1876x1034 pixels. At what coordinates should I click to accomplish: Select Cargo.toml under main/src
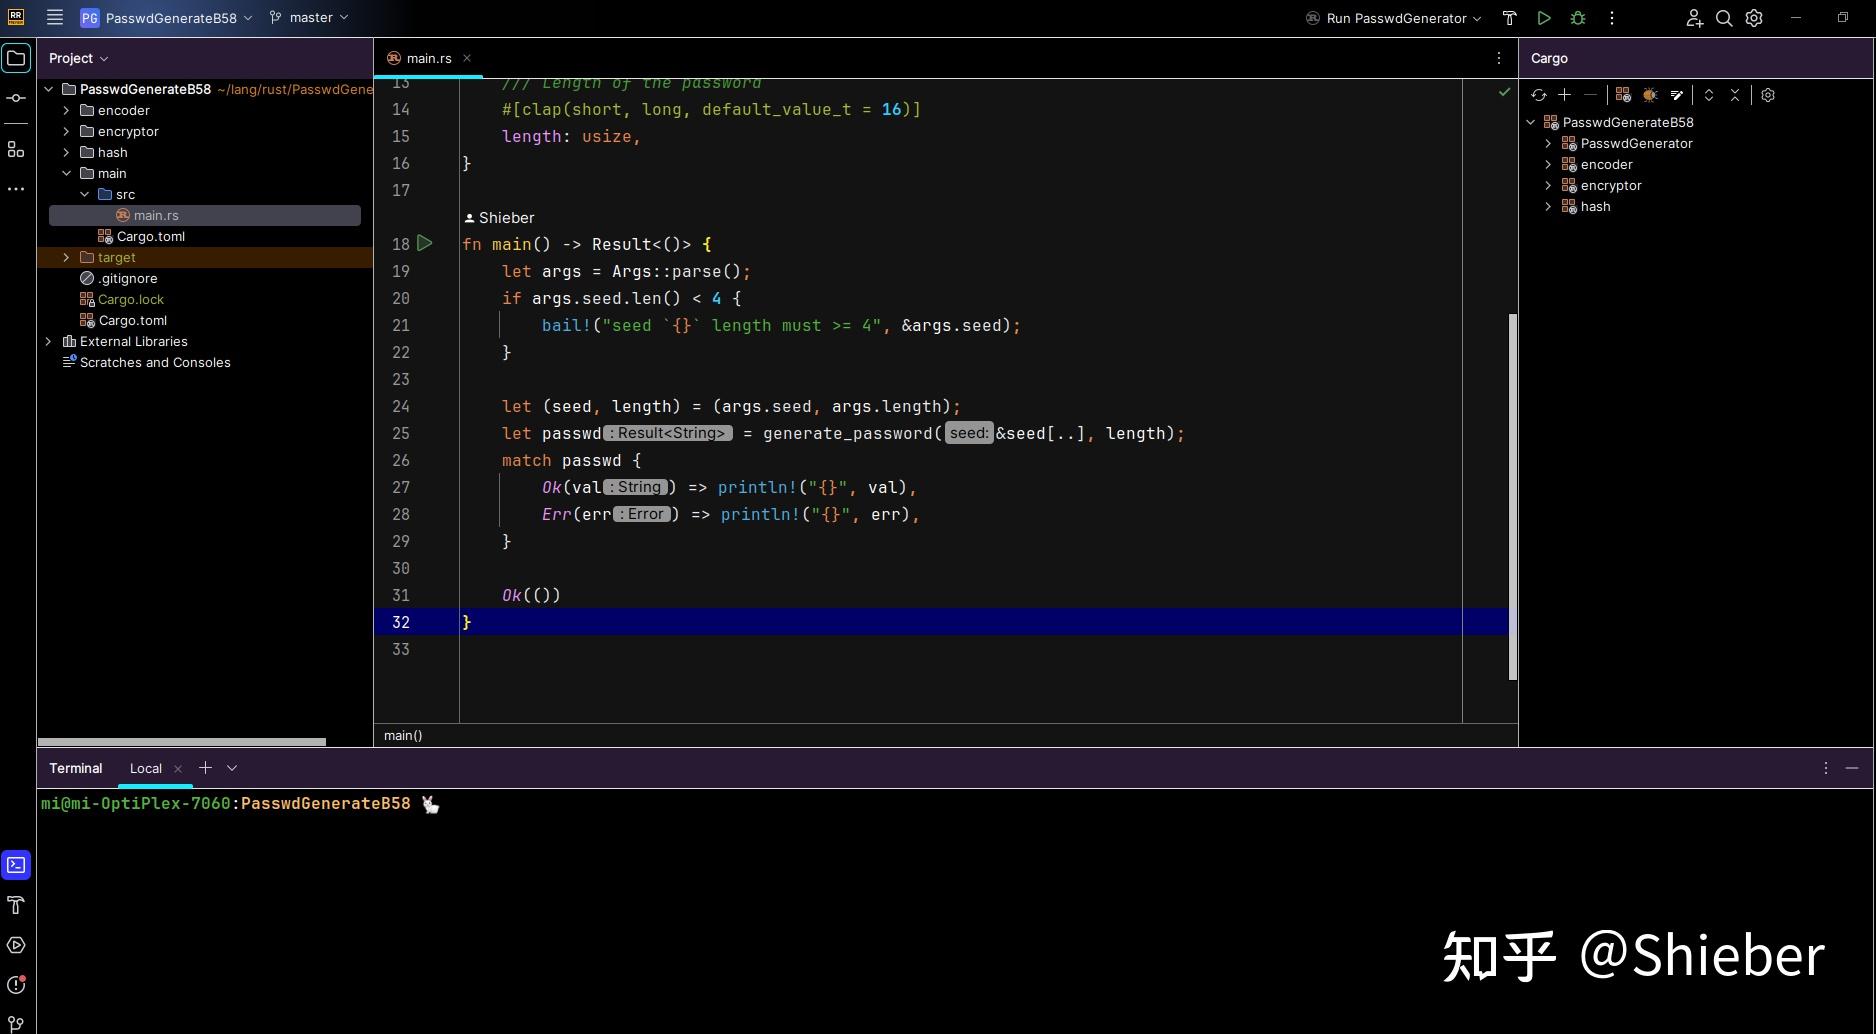coord(151,236)
